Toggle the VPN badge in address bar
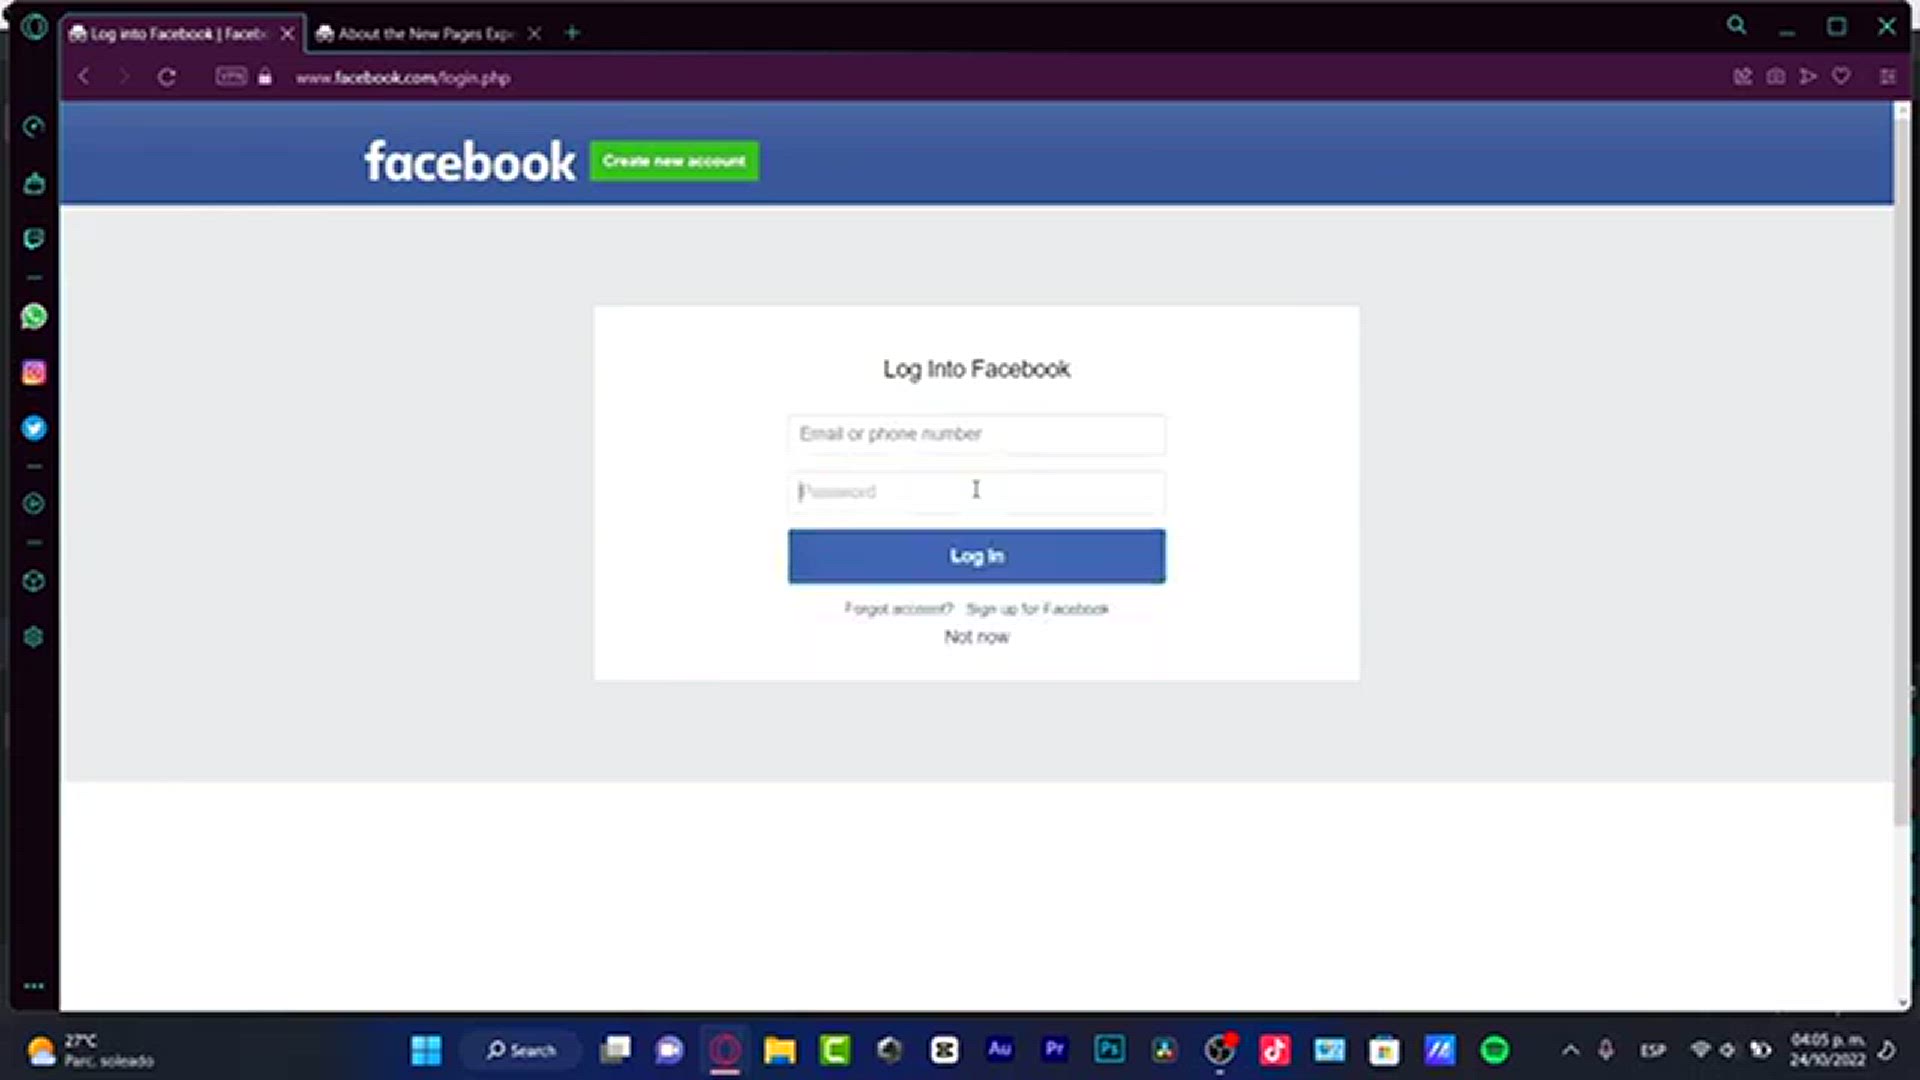Viewport: 1920px width, 1080px height. [x=231, y=76]
